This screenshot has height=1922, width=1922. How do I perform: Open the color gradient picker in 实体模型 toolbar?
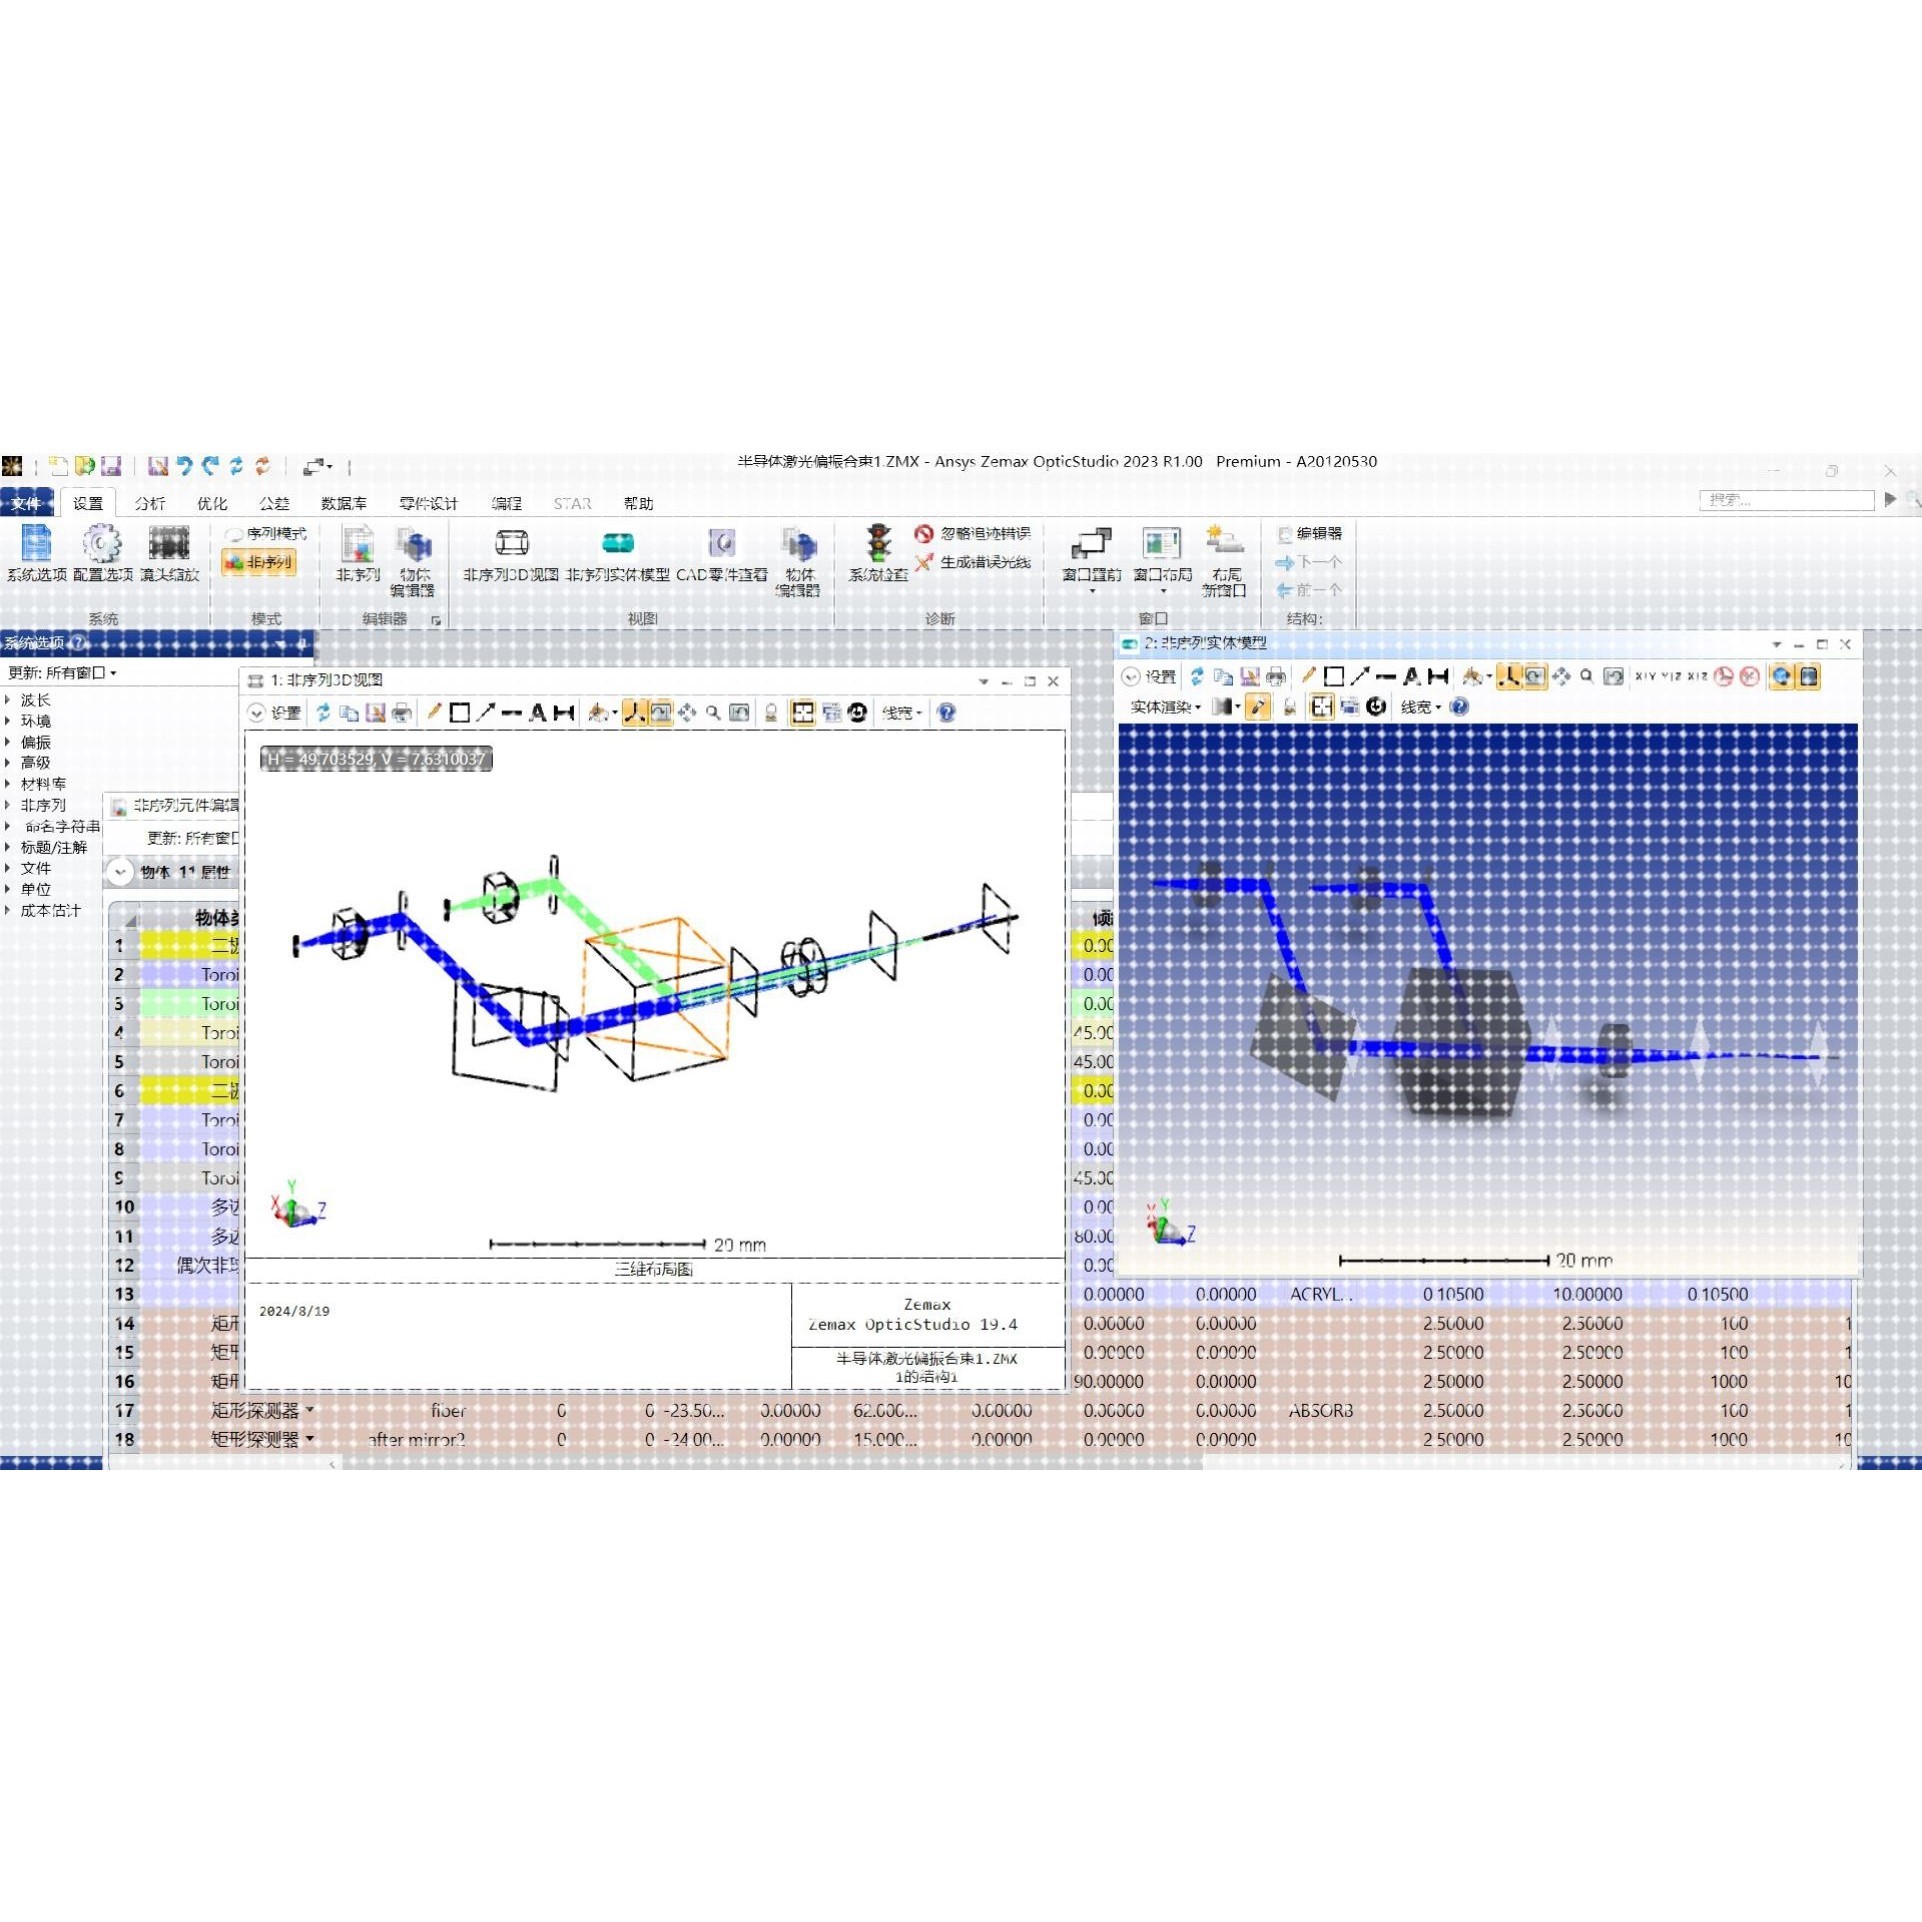1226,707
